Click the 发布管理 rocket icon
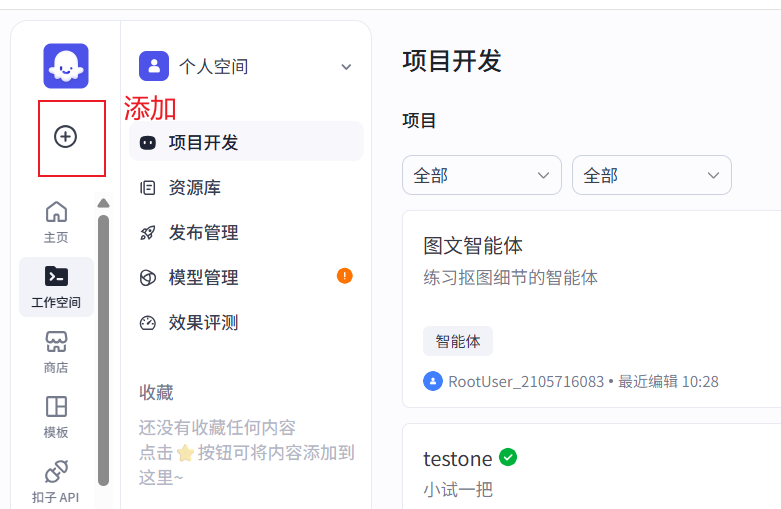 (x=147, y=233)
